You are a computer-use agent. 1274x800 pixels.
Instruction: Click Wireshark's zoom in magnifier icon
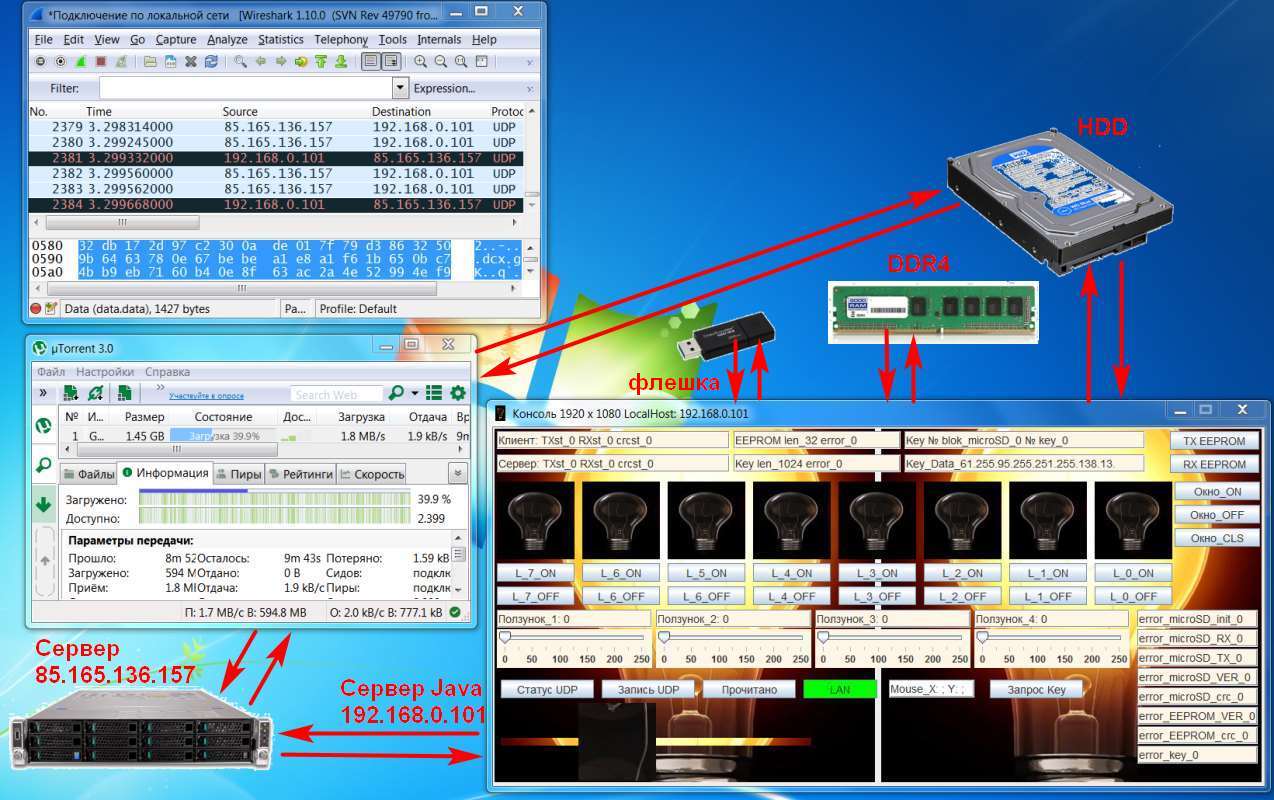[x=421, y=62]
